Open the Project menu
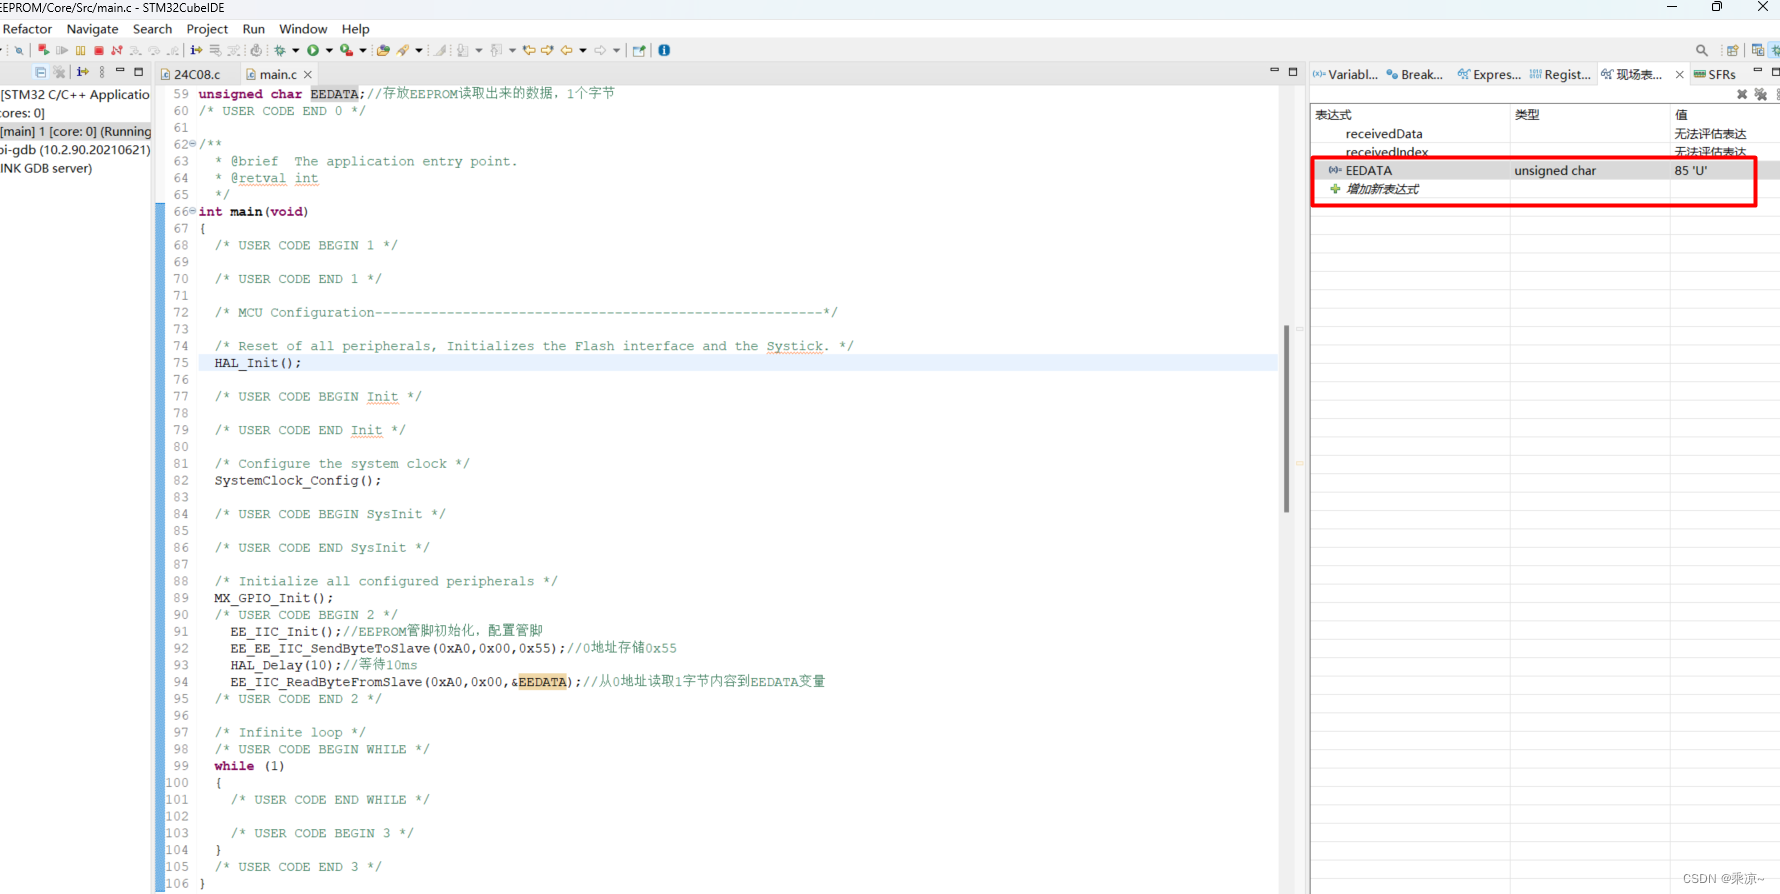1780x894 pixels. 207,29
